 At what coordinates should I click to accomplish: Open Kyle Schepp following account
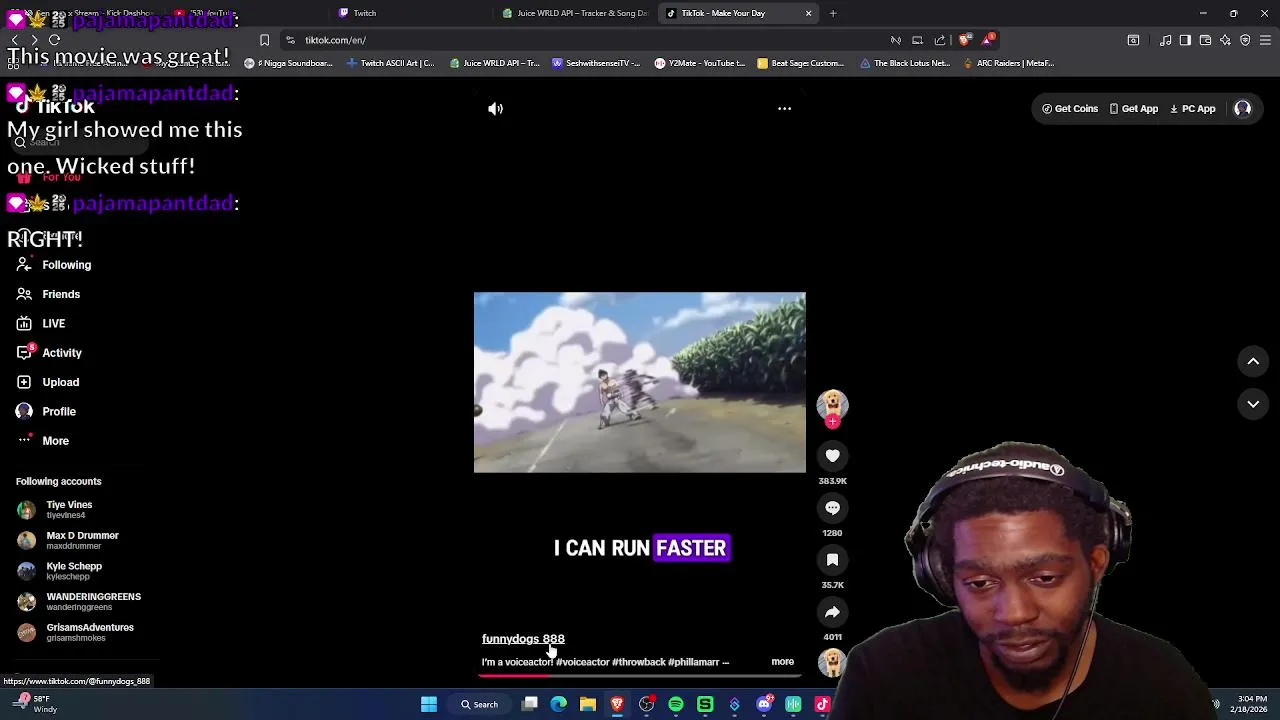[60, 571]
